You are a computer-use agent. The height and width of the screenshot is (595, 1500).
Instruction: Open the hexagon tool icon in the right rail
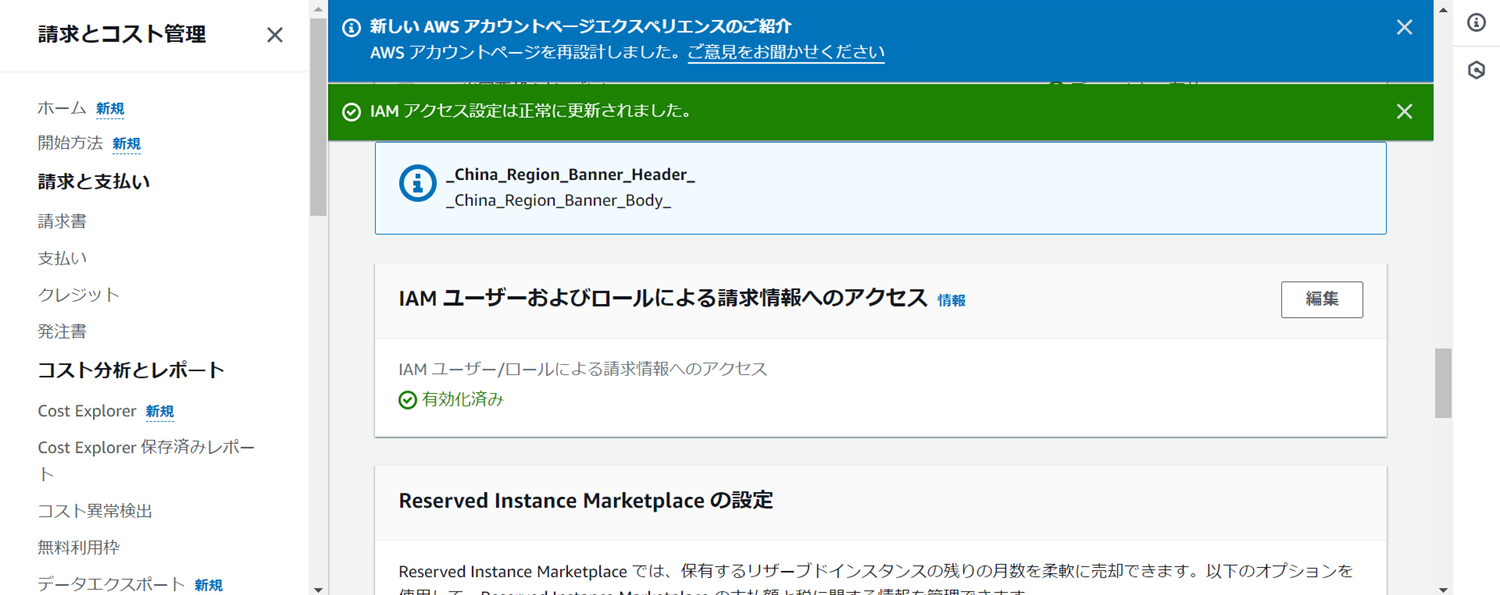(1476, 70)
